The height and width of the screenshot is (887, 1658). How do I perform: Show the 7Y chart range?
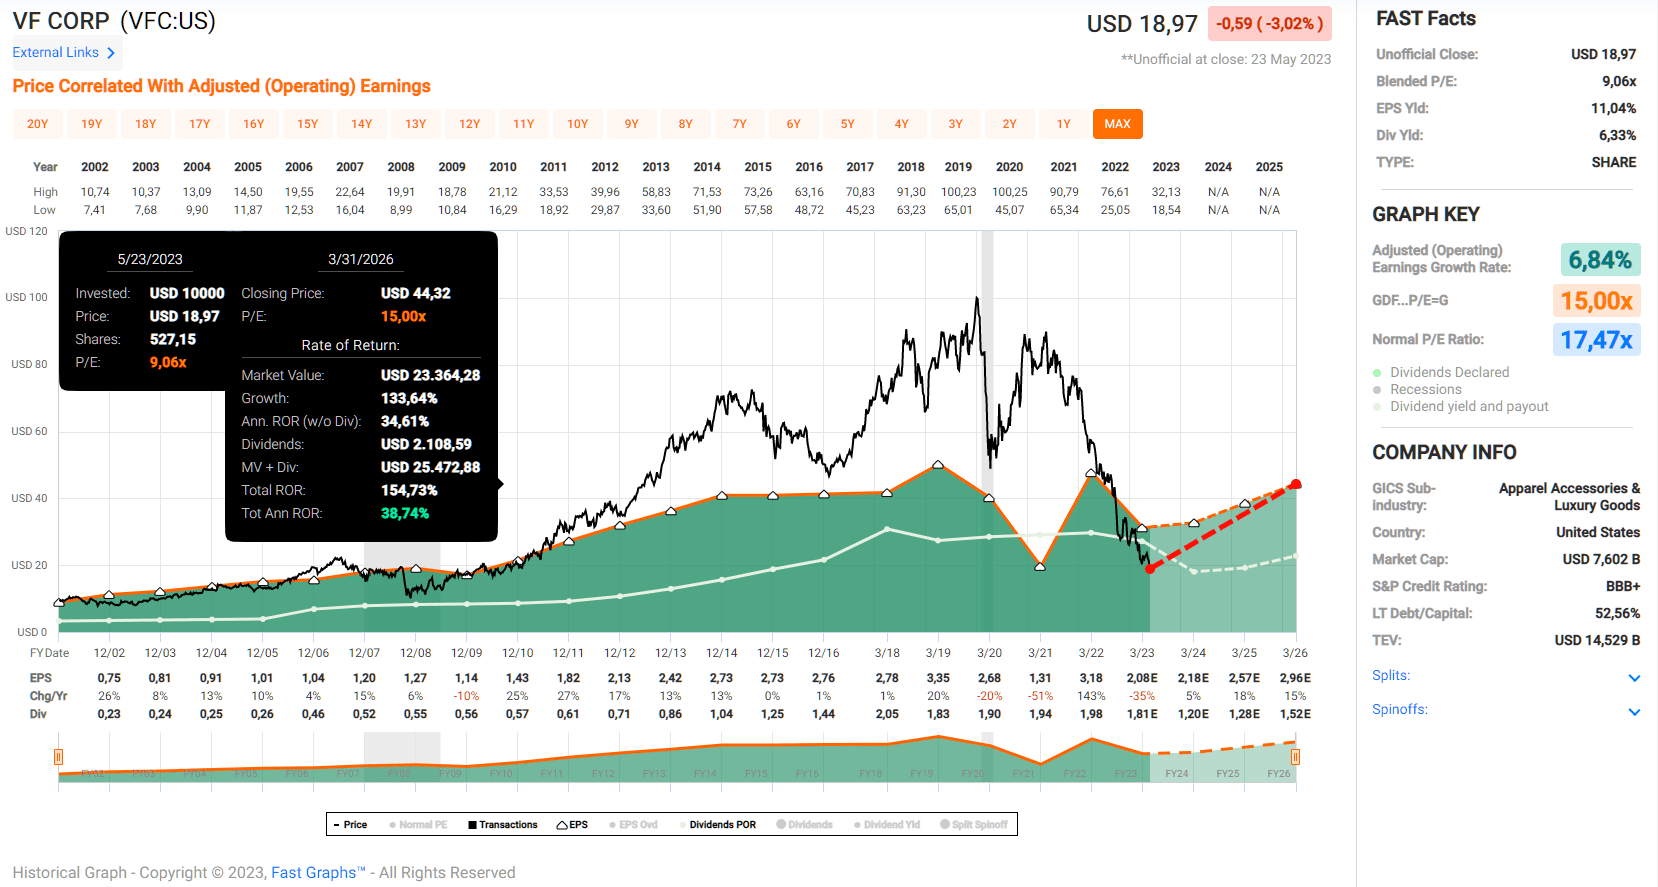(740, 124)
